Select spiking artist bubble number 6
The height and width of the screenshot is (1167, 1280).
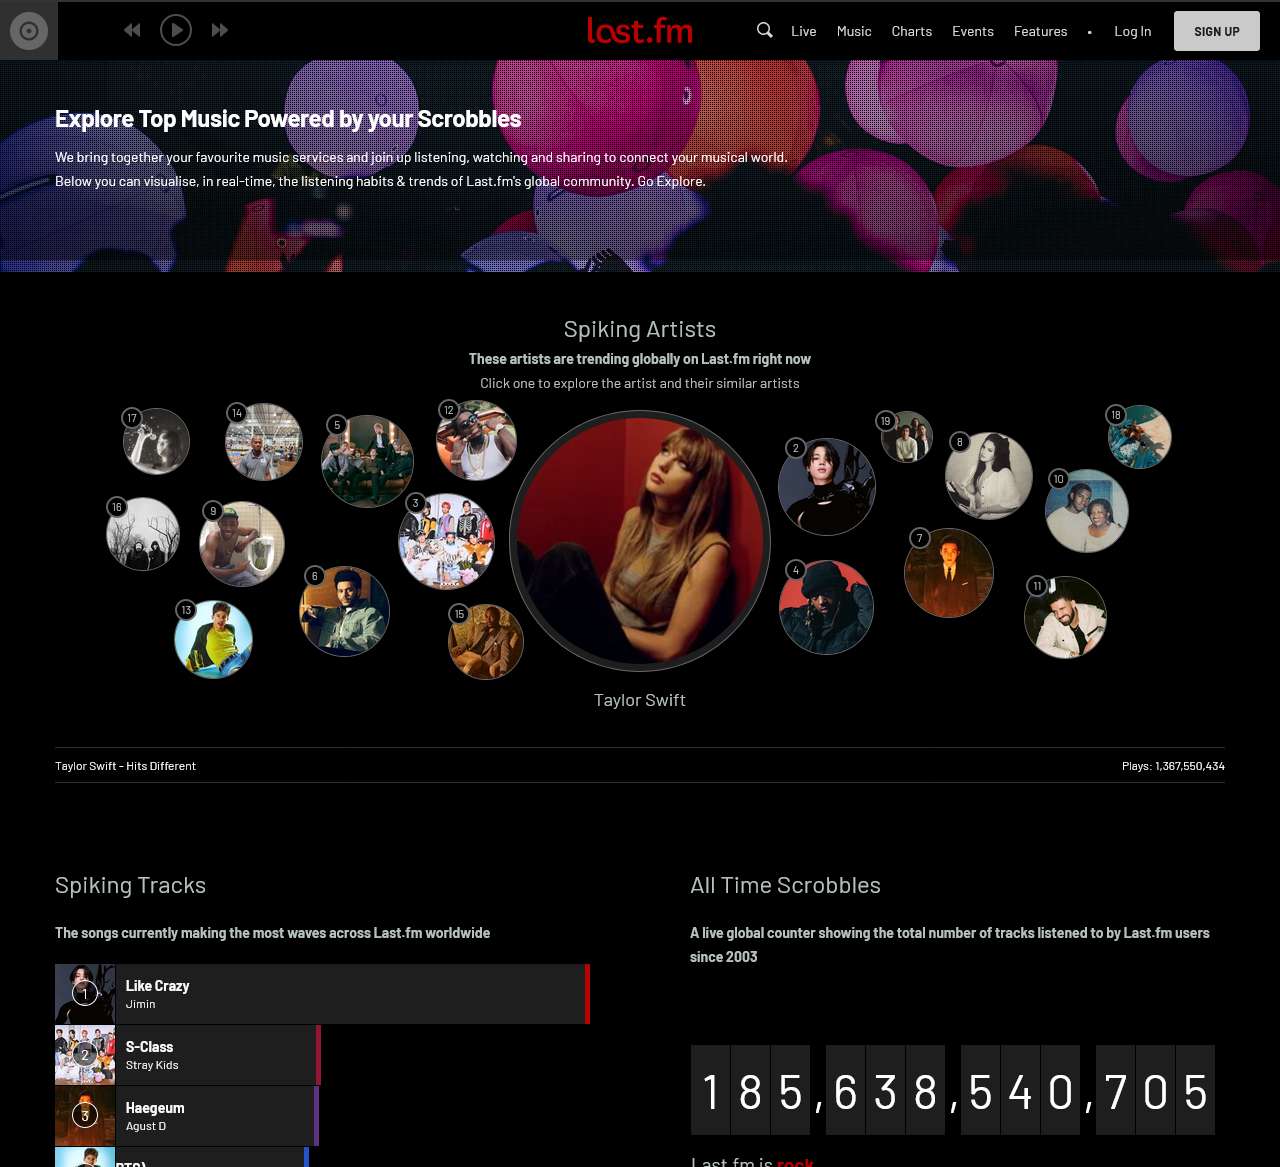click(x=345, y=611)
